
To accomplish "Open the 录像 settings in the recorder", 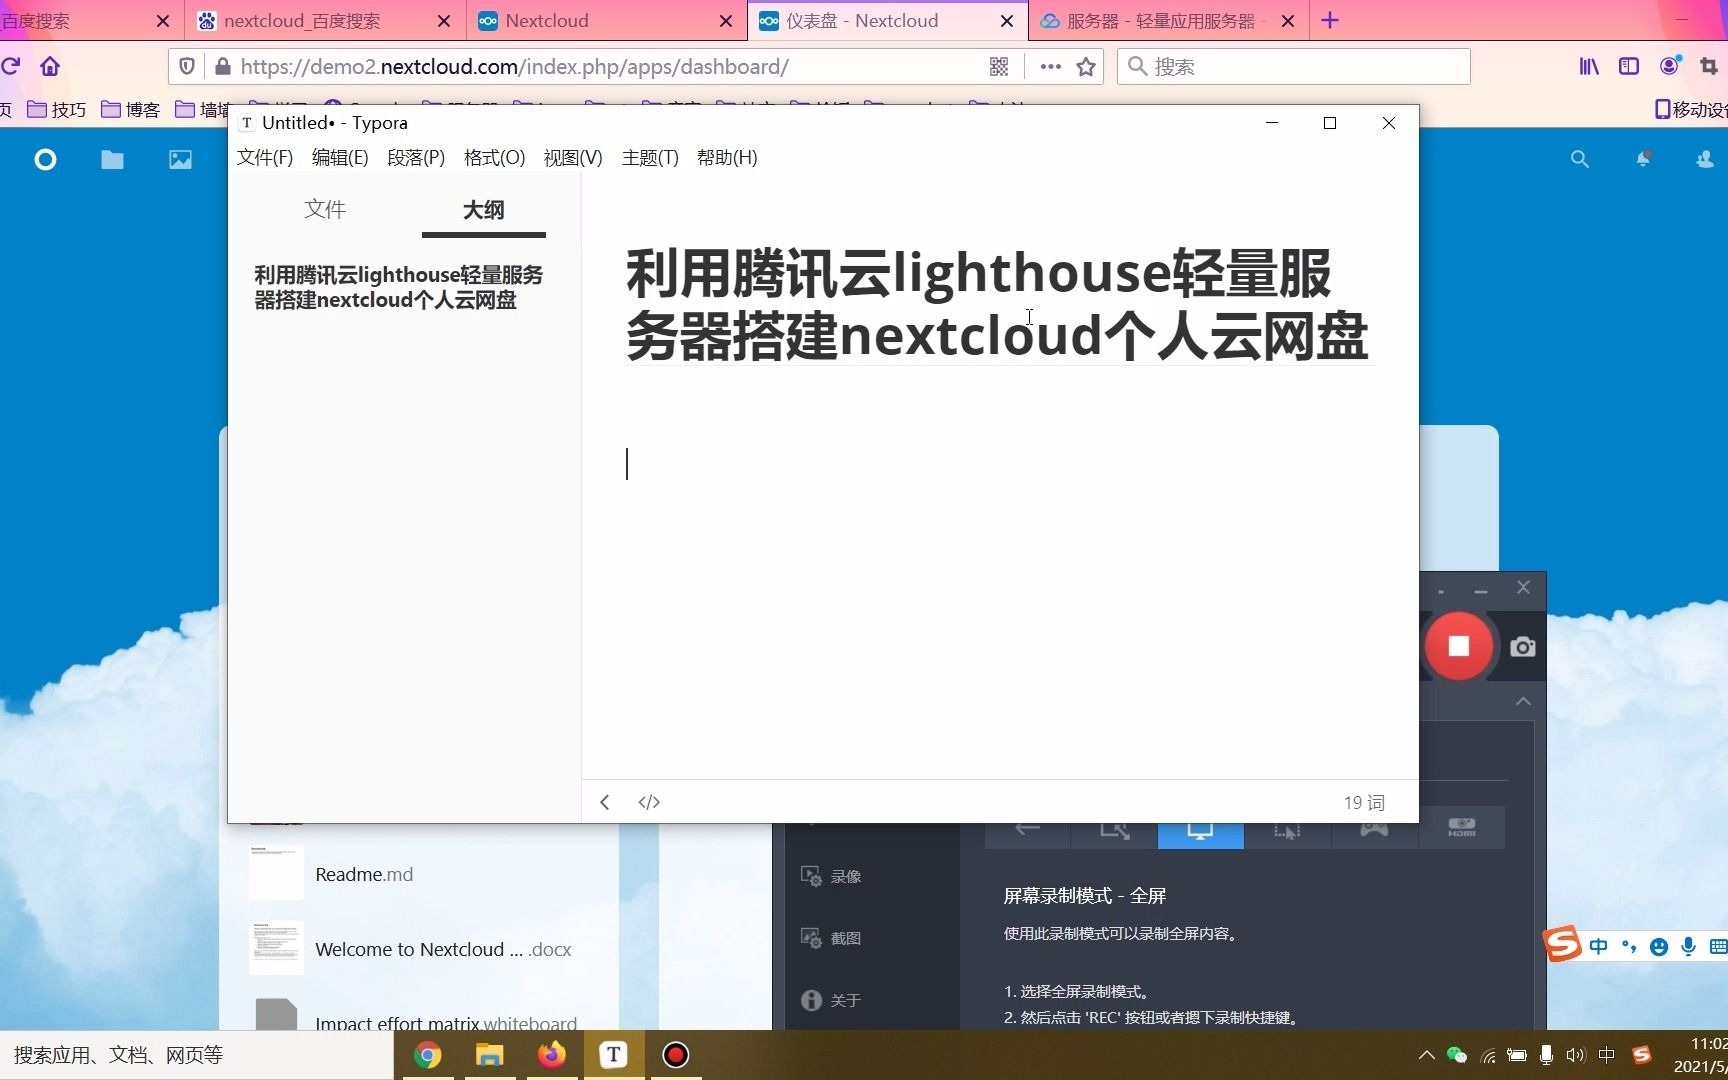I will point(831,876).
